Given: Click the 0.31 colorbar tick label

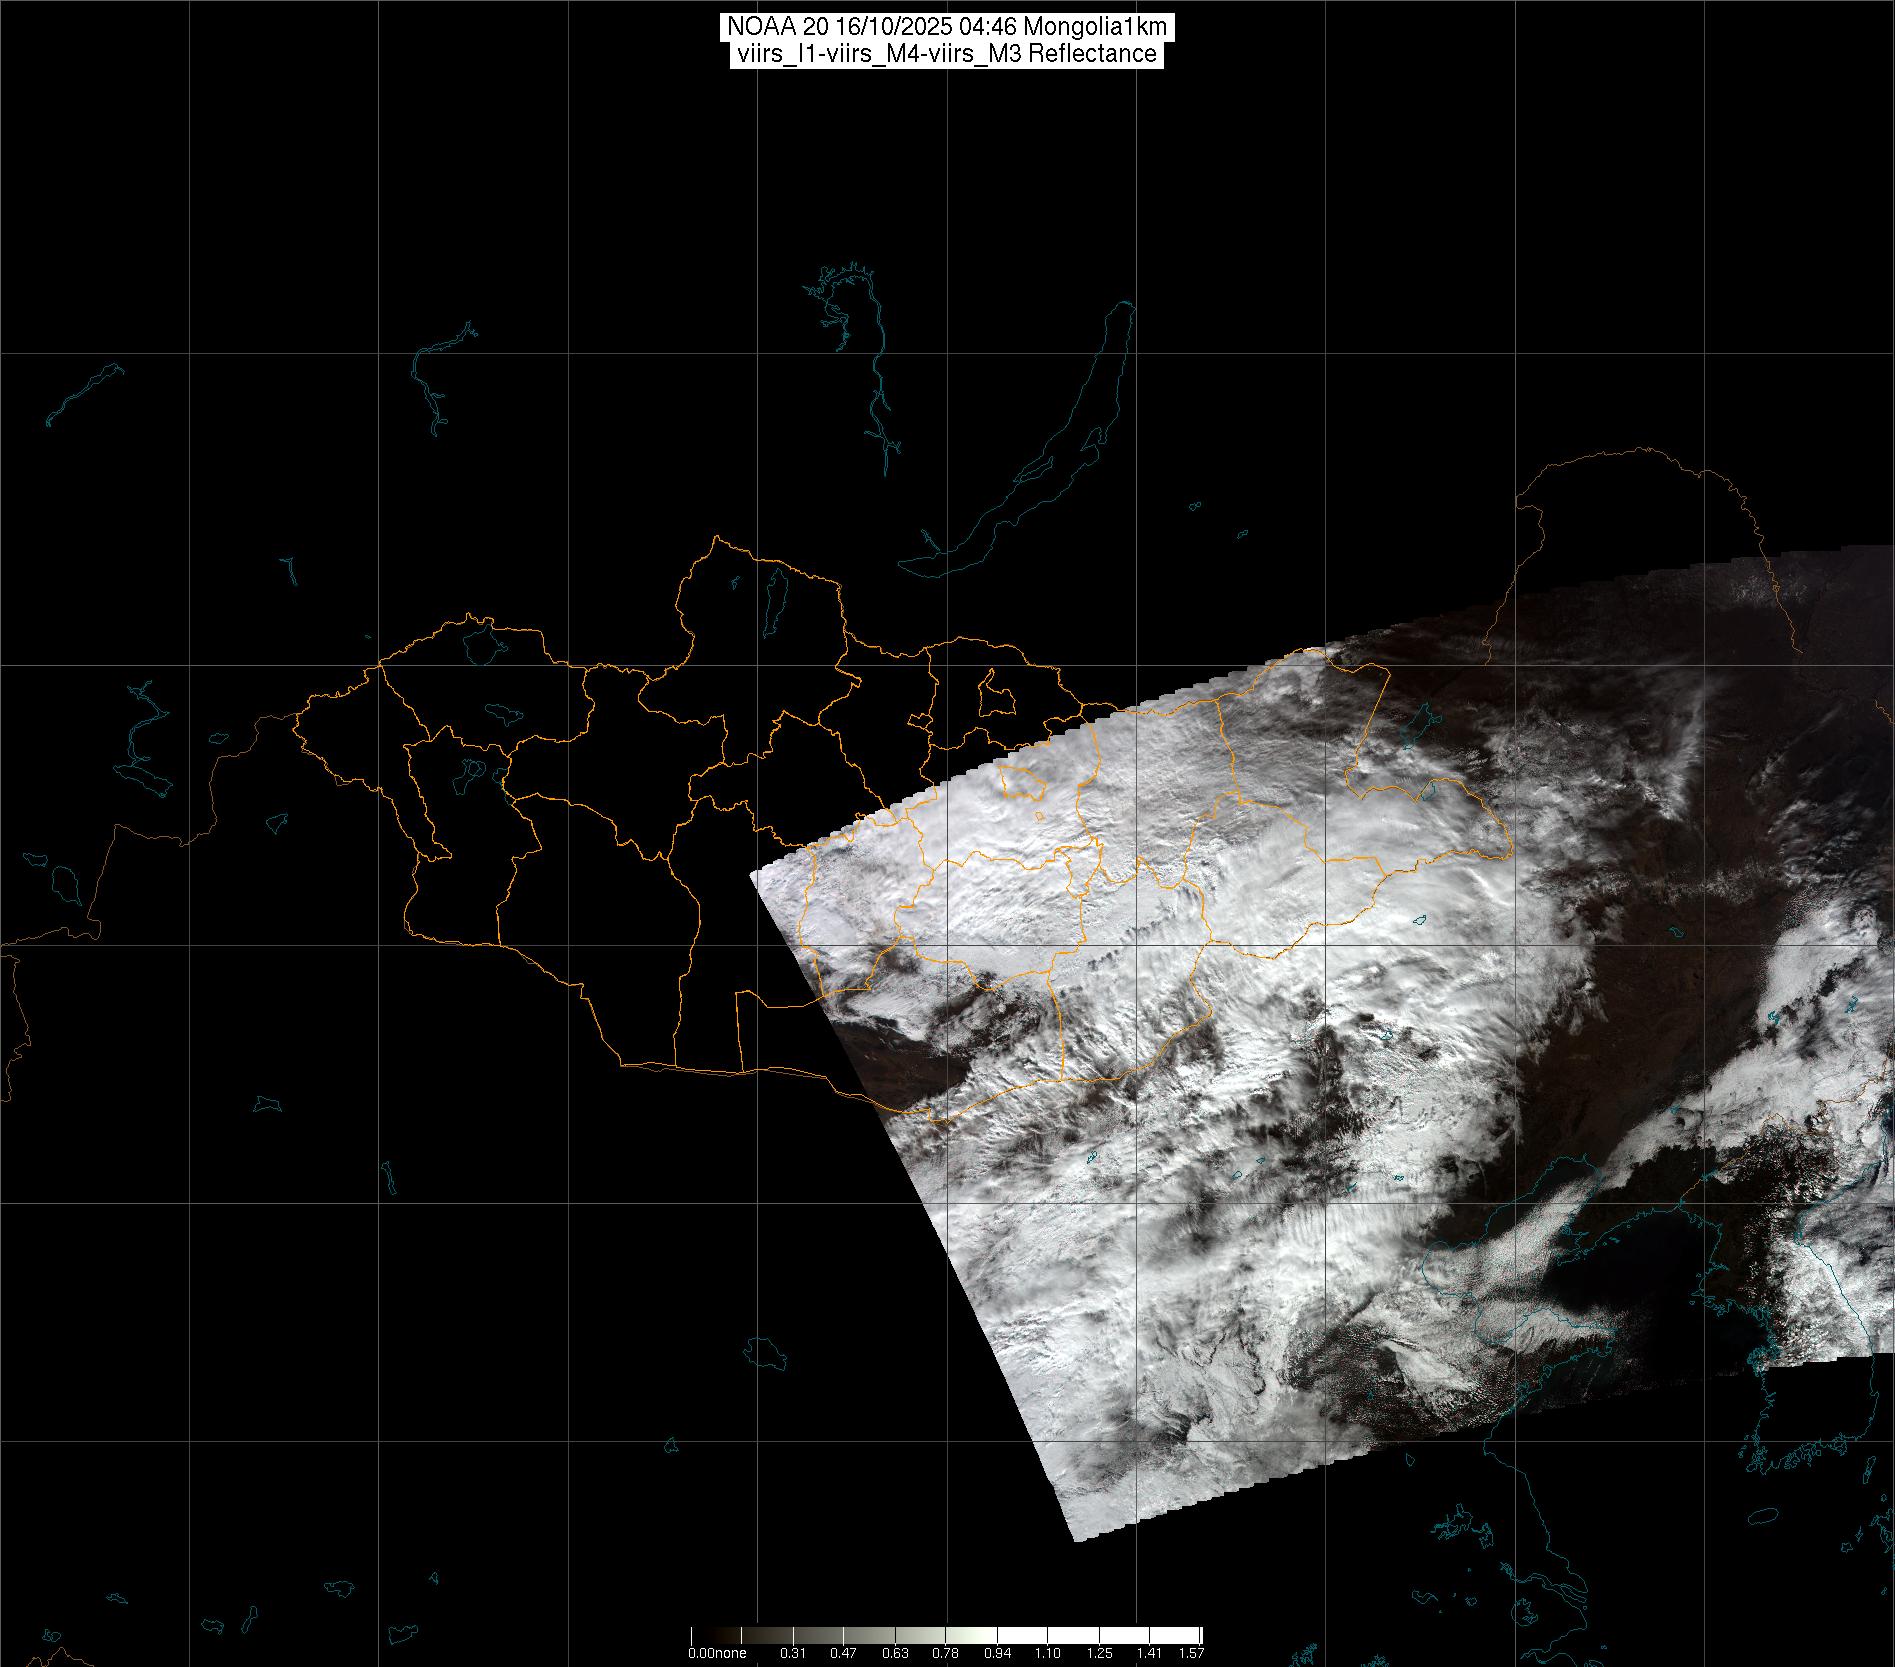Looking at the screenshot, I should click(793, 1653).
